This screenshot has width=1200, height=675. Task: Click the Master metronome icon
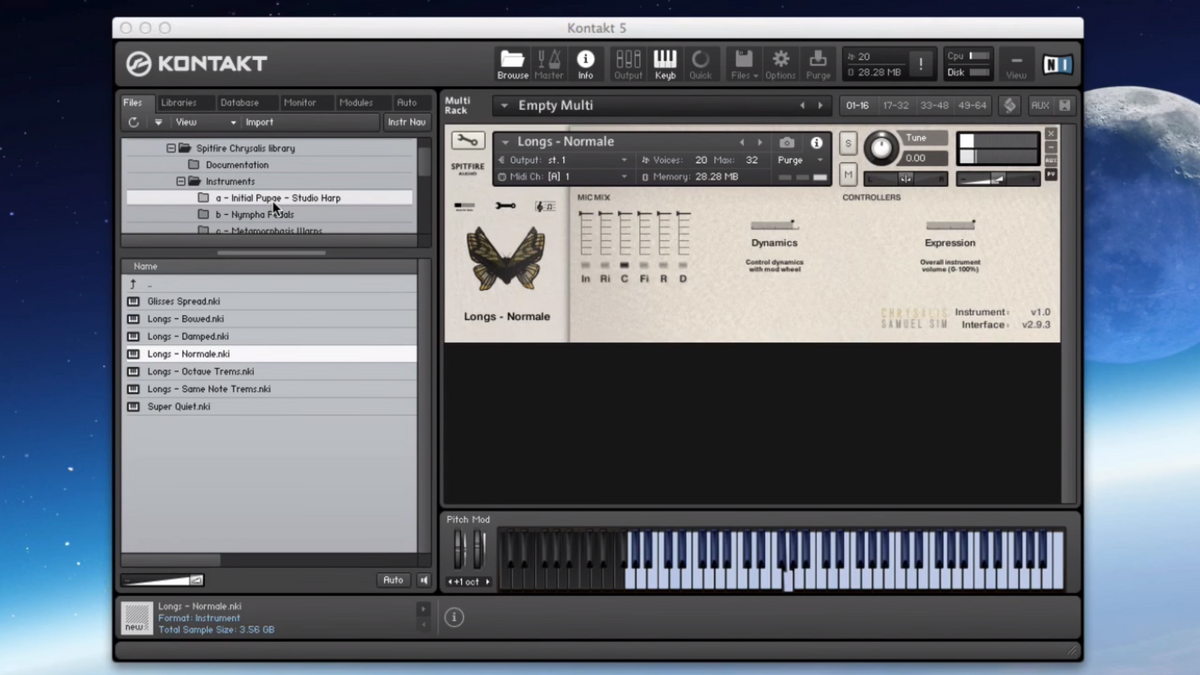pos(548,64)
